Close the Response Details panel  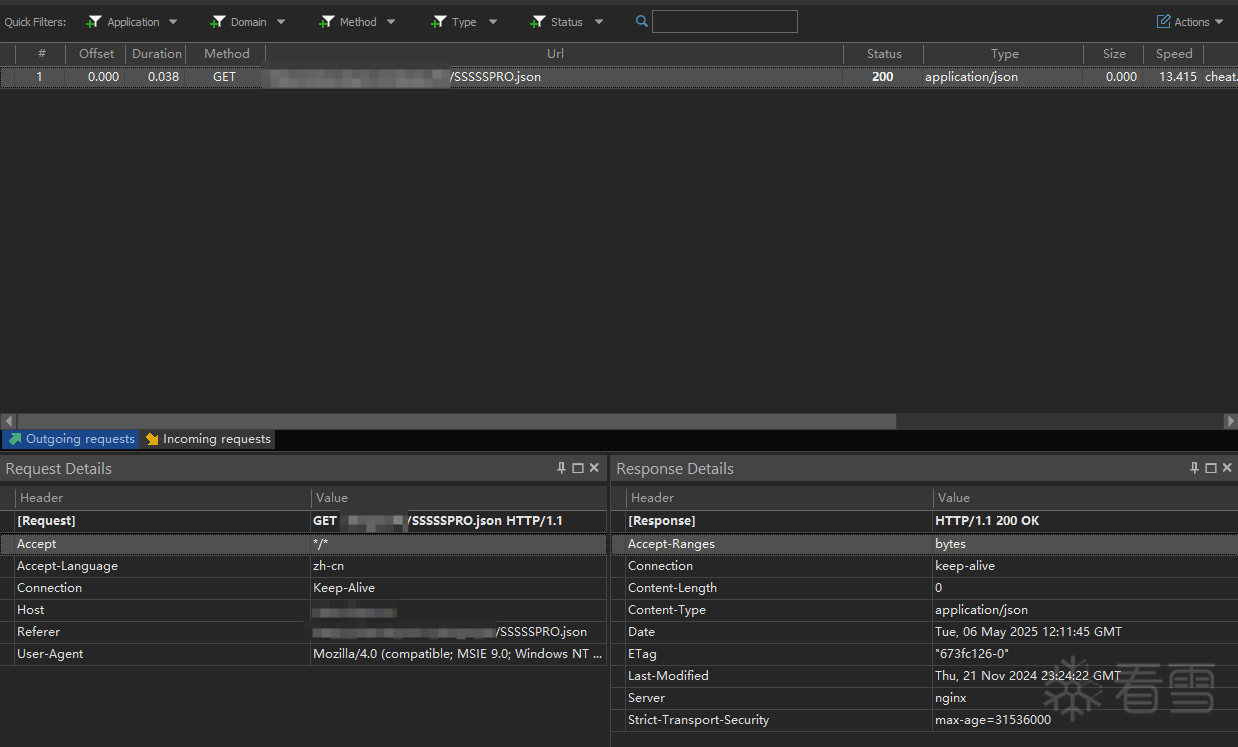[1227, 468]
